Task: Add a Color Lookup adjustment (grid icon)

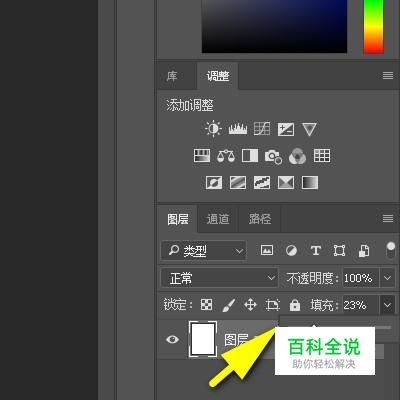Action: (x=322, y=156)
